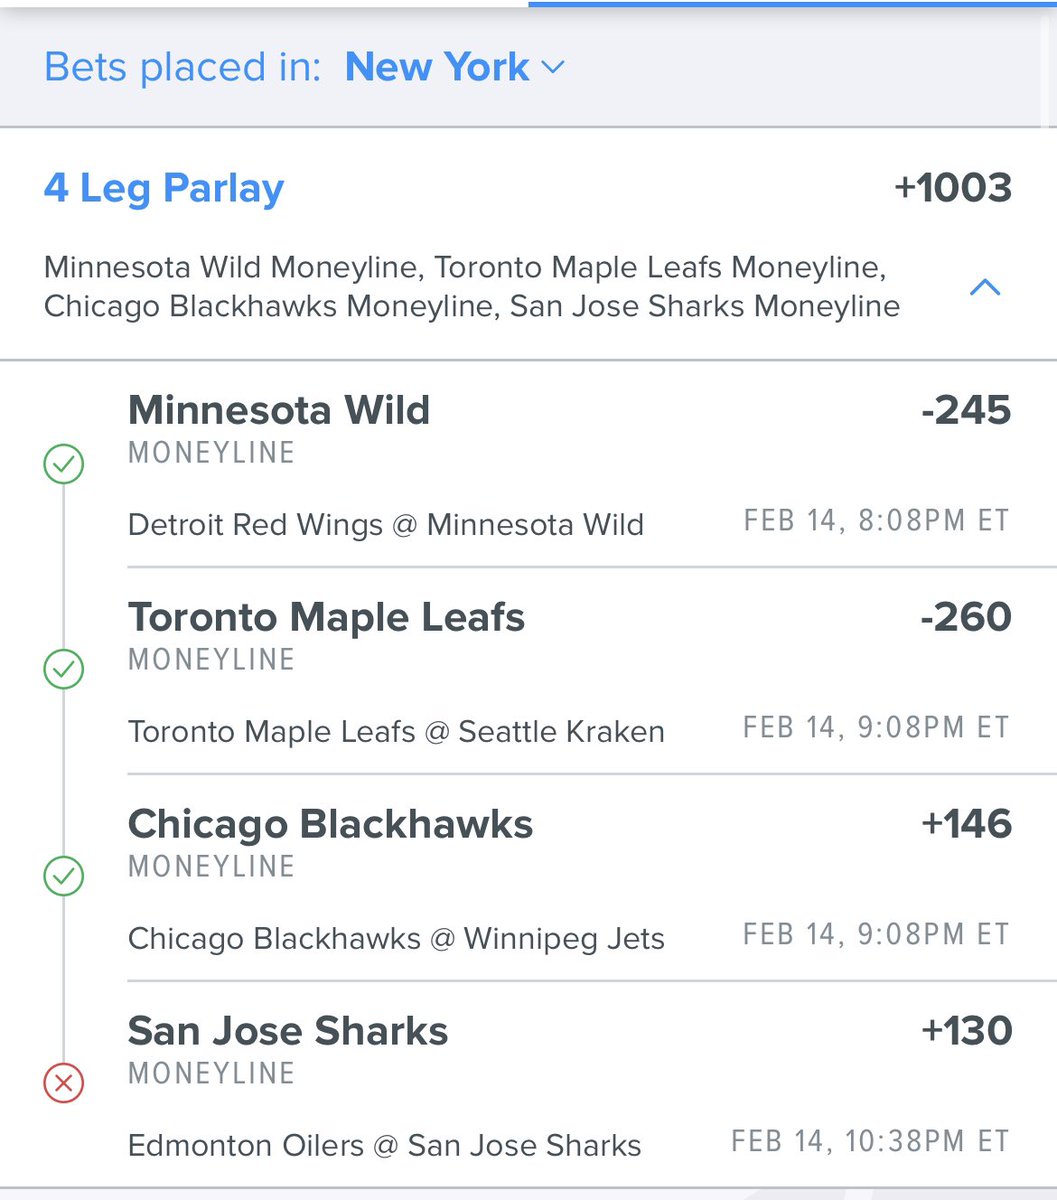Click the -245 odds for Minnesota Wild
The height and width of the screenshot is (1200, 1057).
click(966, 411)
